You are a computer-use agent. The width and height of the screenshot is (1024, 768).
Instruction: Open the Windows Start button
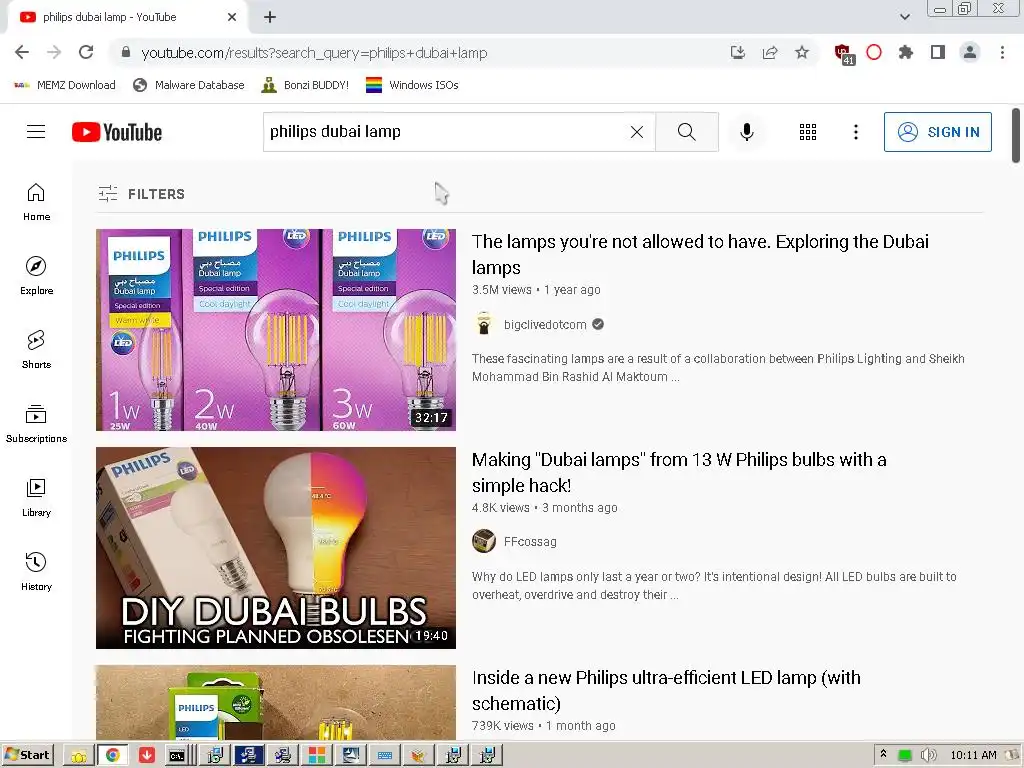click(x=27, y=755)
